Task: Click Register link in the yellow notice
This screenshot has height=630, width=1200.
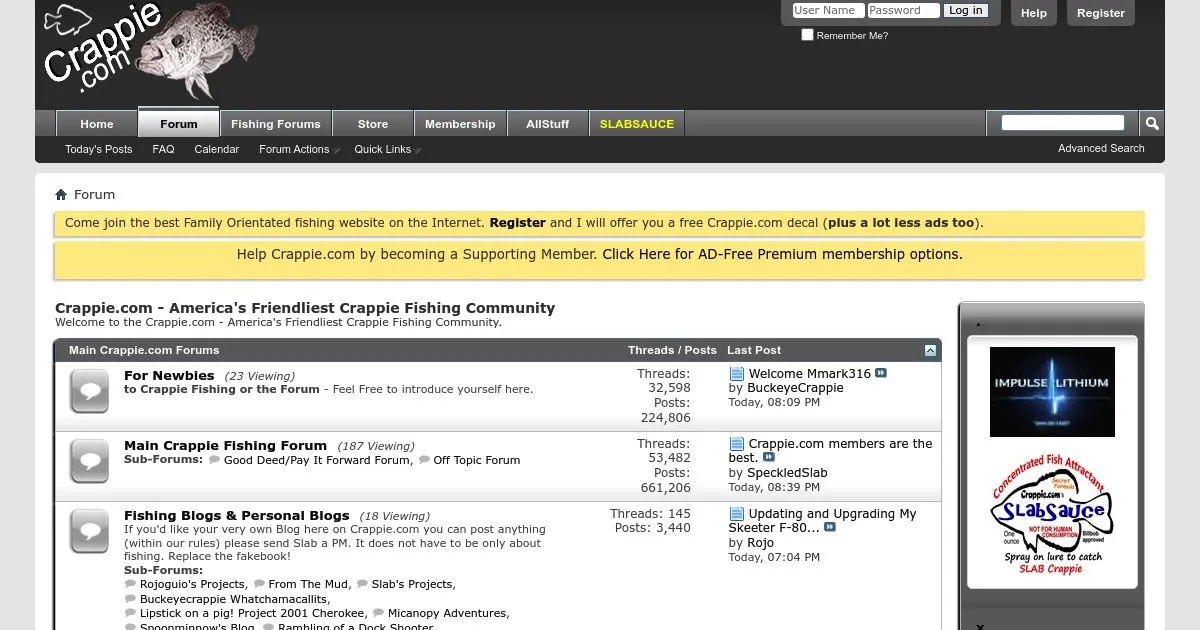Action: [518, 223]
